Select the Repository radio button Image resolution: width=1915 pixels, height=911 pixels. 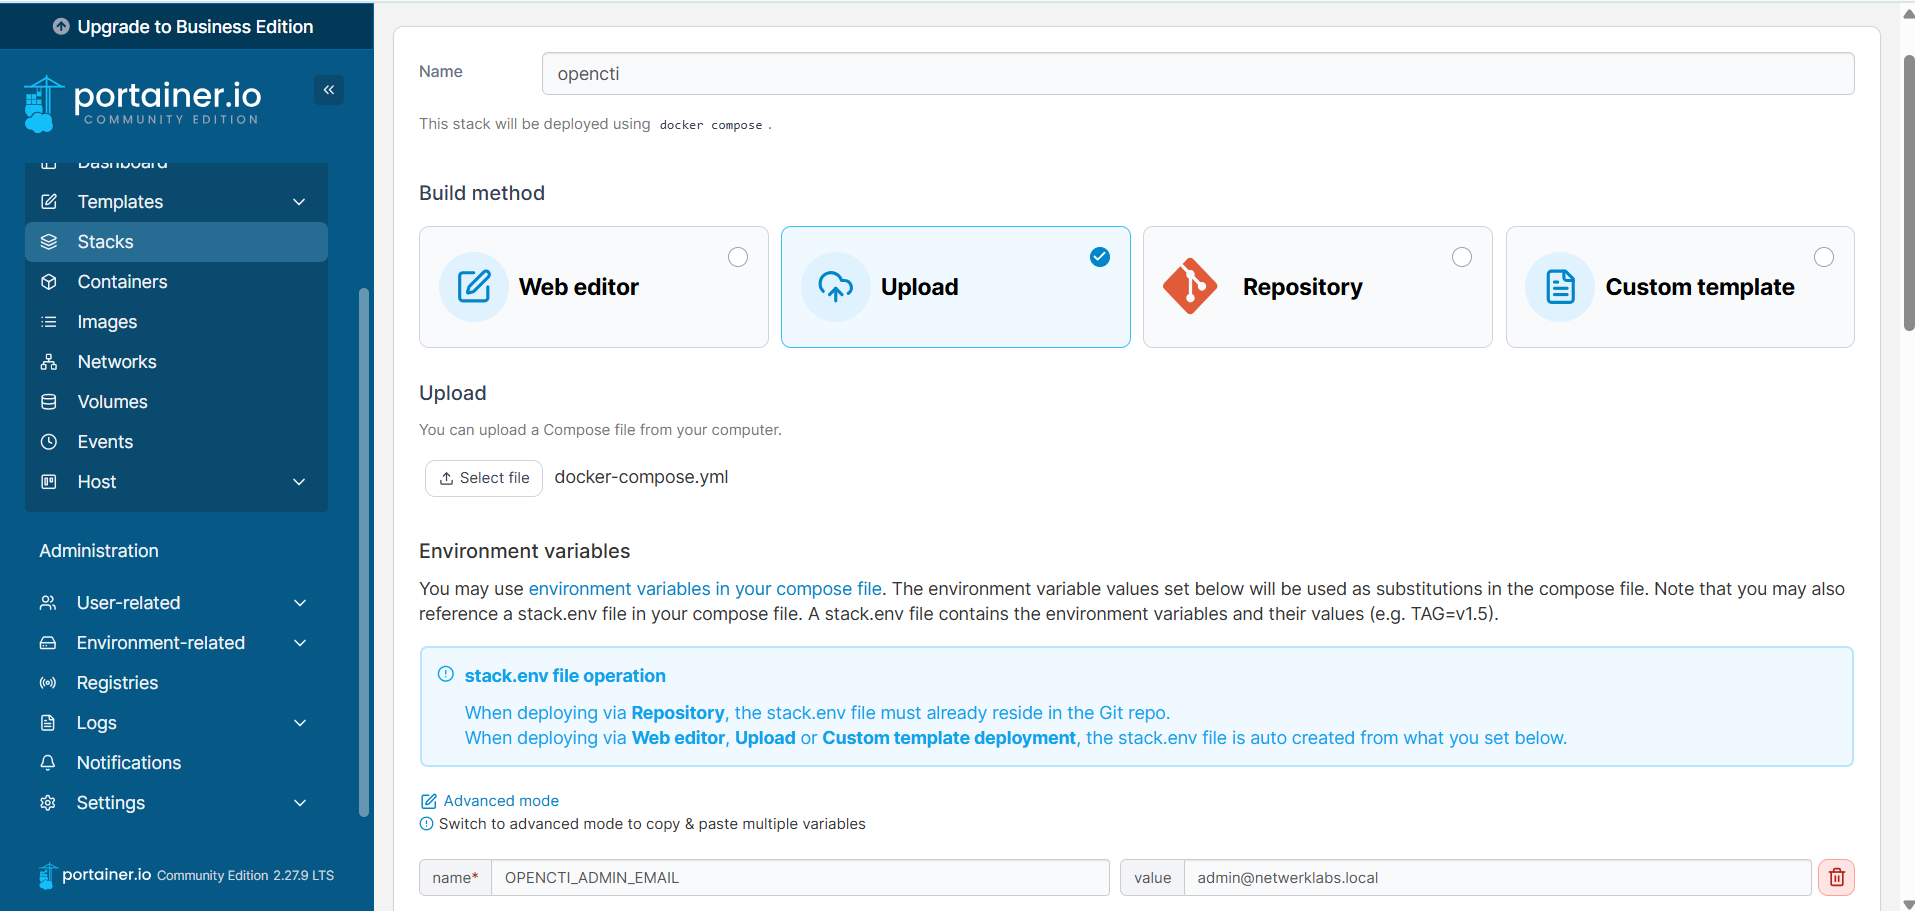(1462, 257)
